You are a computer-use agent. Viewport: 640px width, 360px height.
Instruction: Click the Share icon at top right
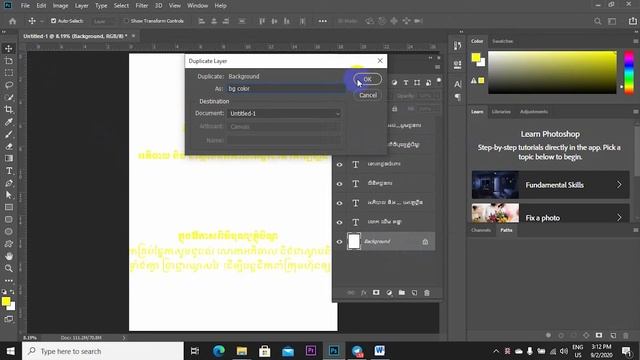tap(632, 21)
